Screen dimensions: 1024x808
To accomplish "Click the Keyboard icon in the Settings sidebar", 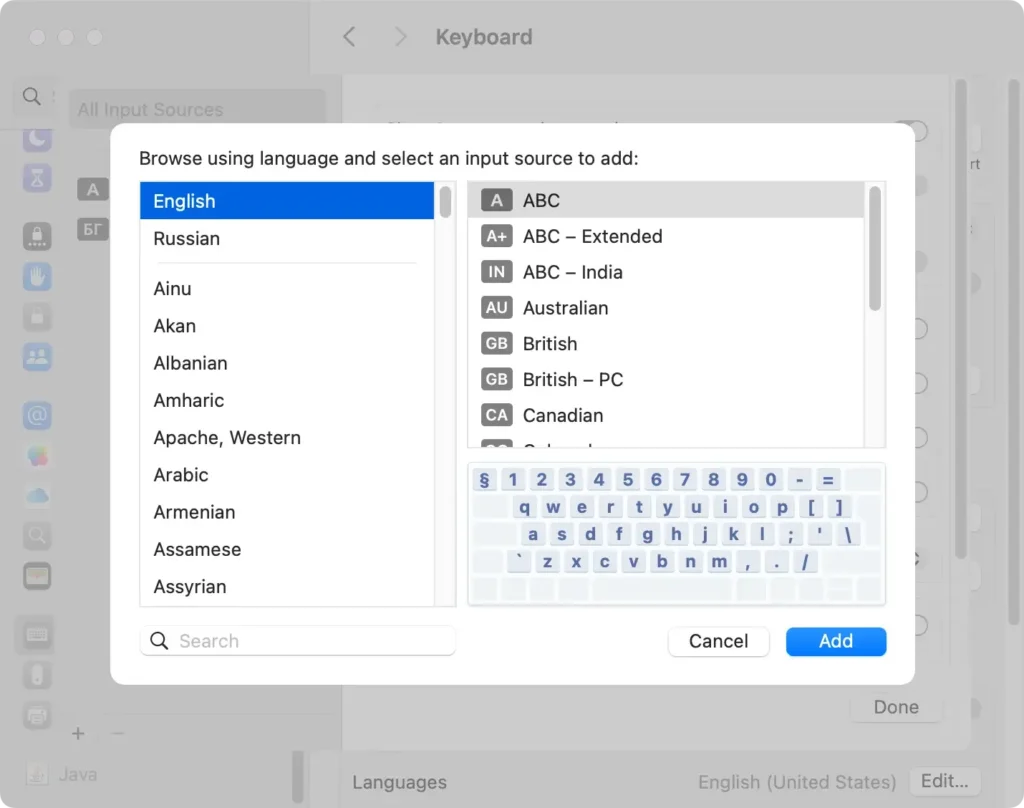I will 36,634.
